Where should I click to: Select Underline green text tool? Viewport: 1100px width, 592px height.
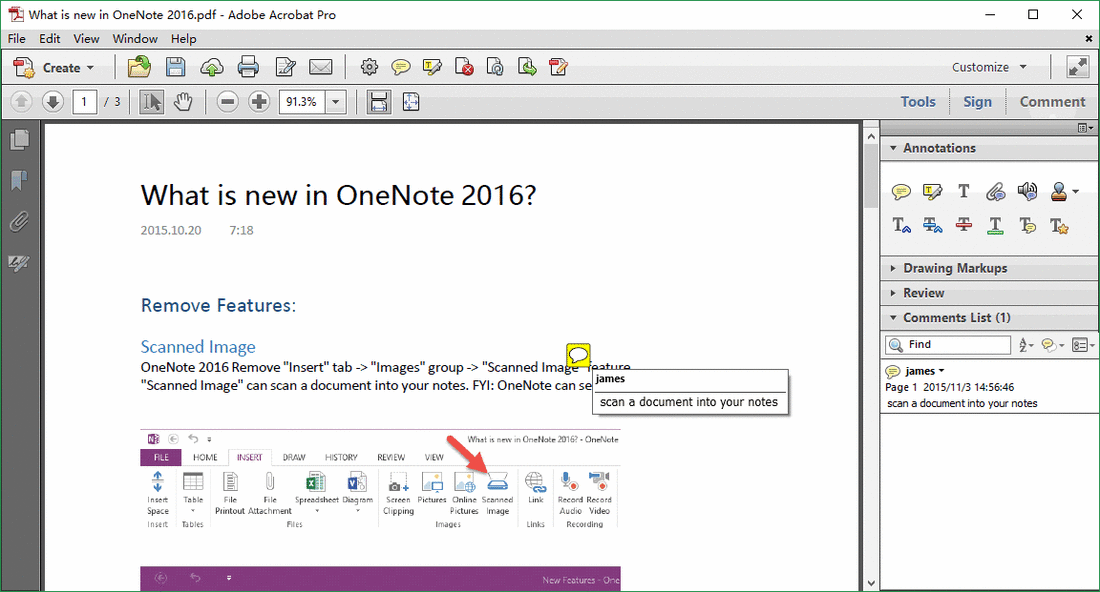pyautogui.click(x=995, y=225)
